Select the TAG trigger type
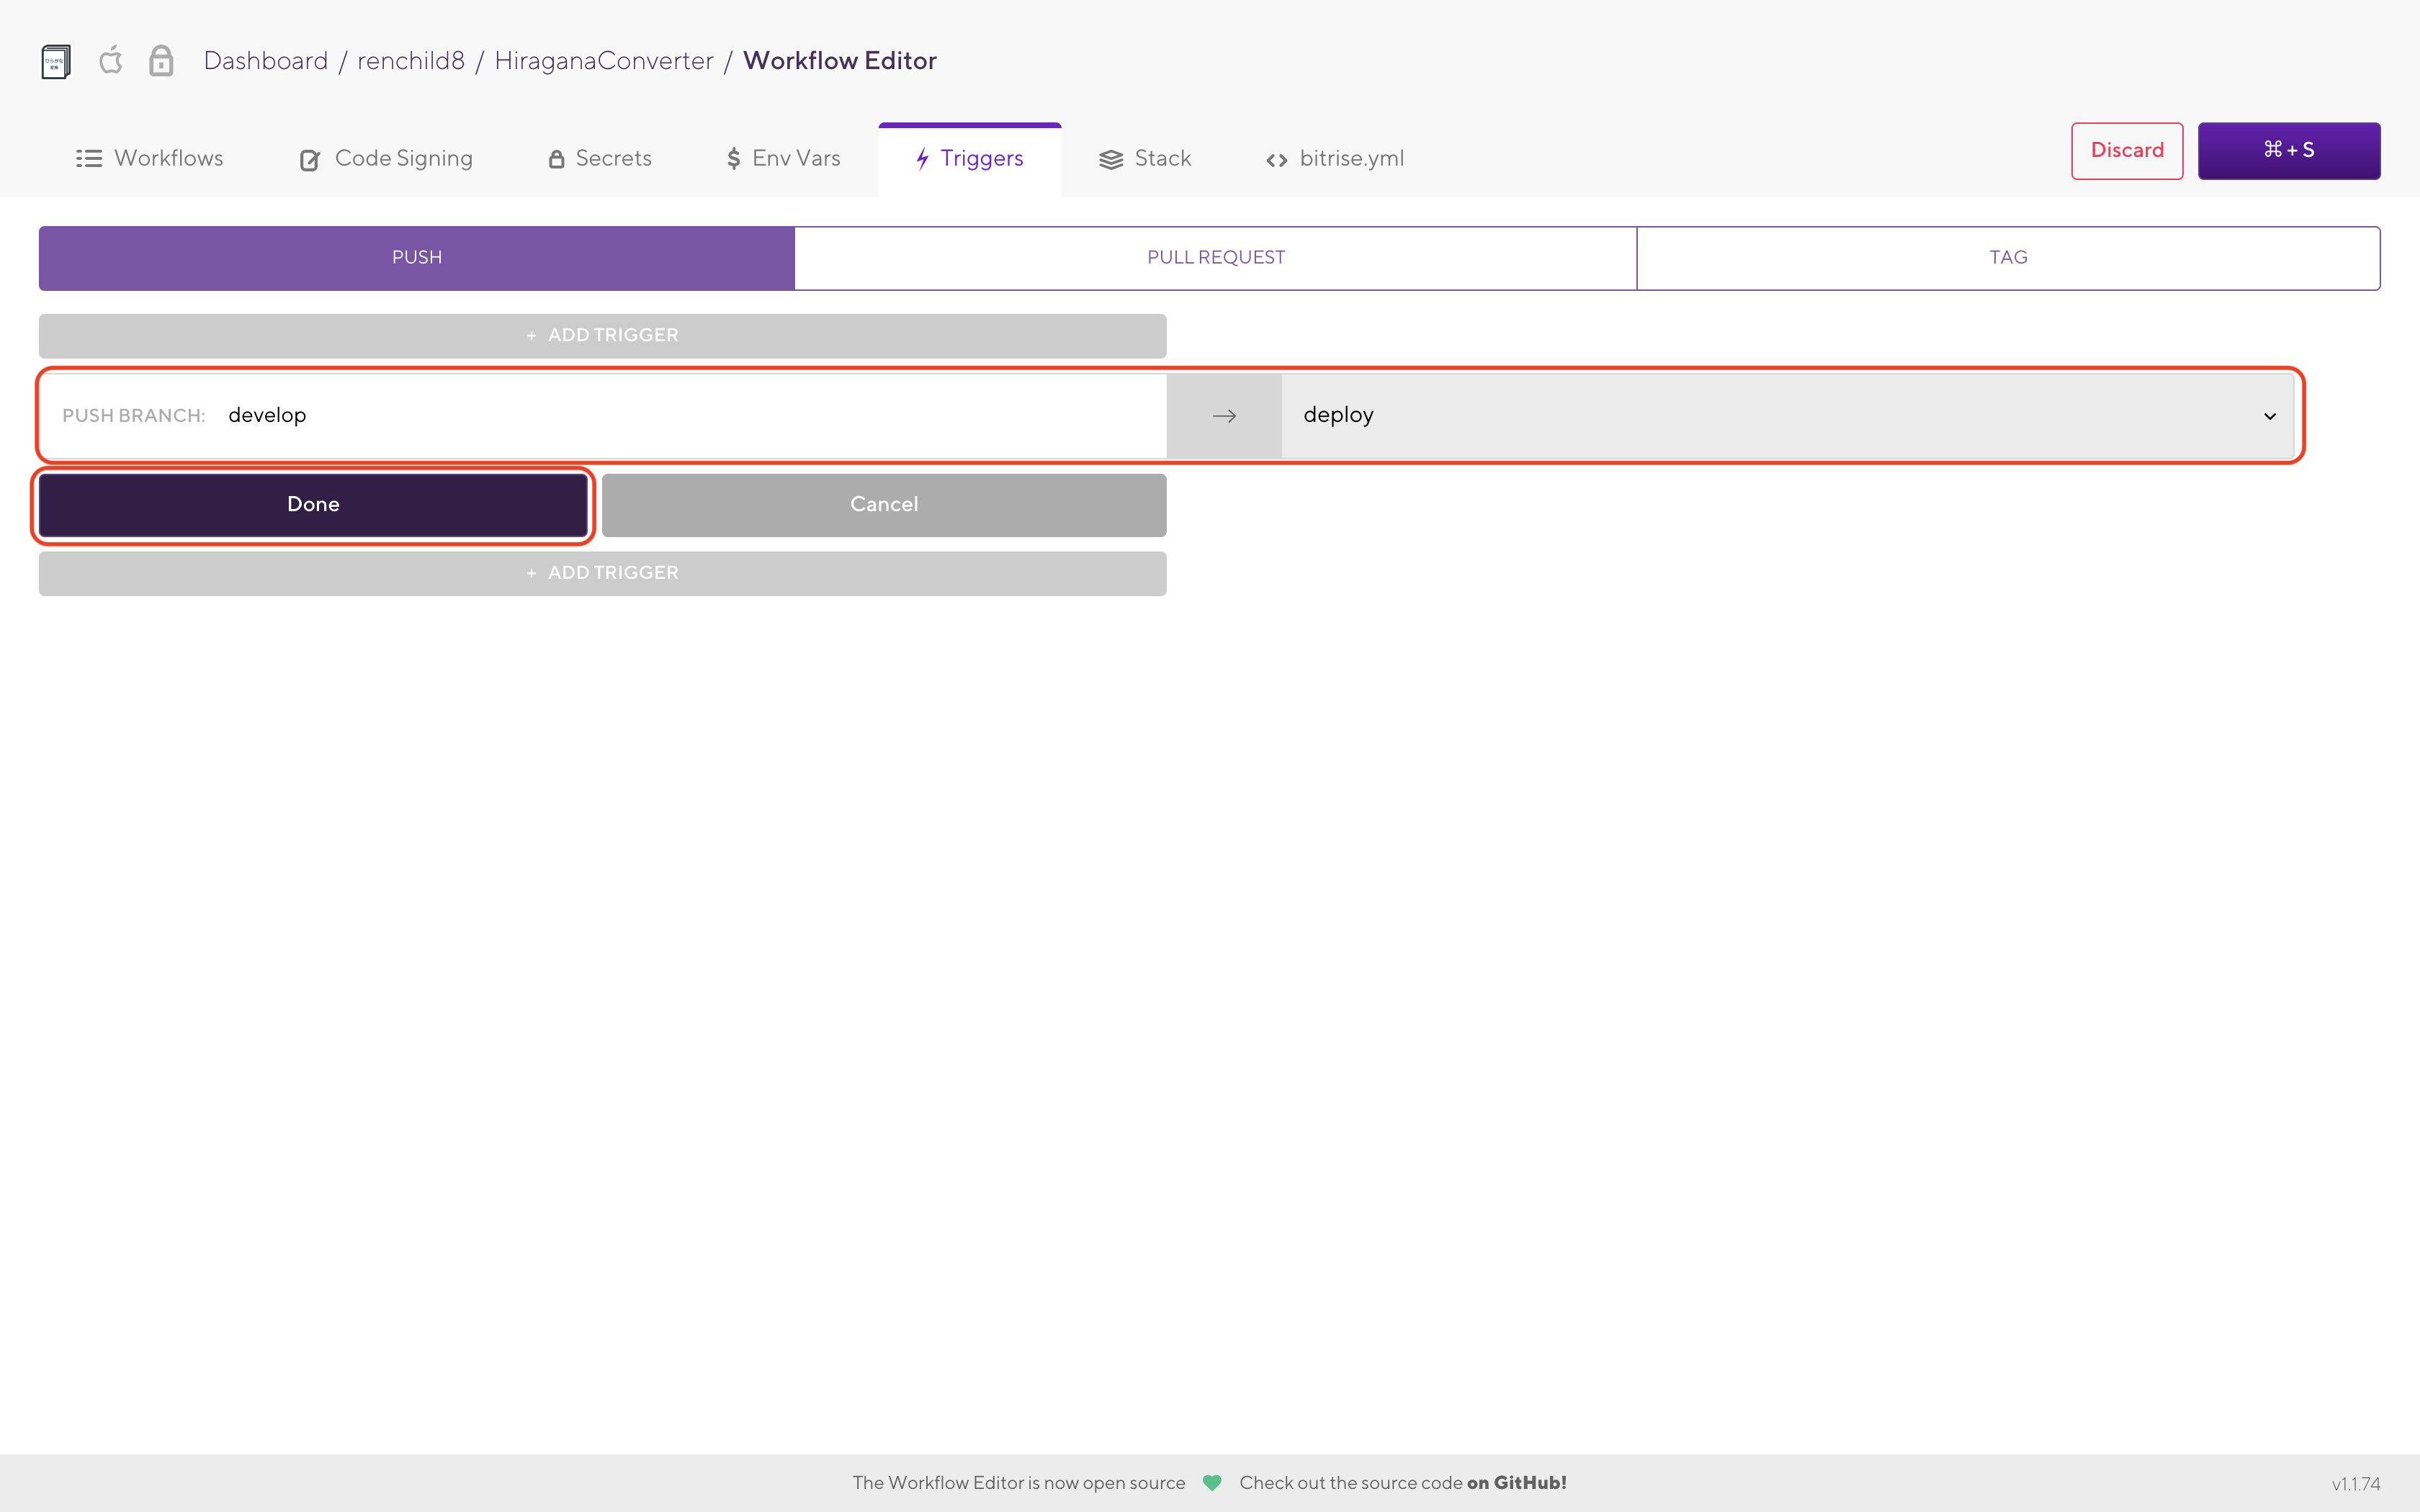Image resolution: width=2420 pixels, height=1512 pixels. 2008,258
